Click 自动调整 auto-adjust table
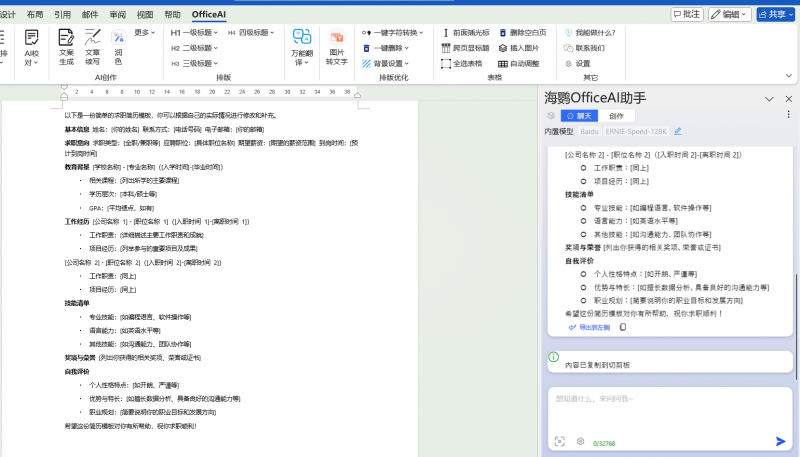Viewport: 800px width, 457px height. (x=519, y=64)
